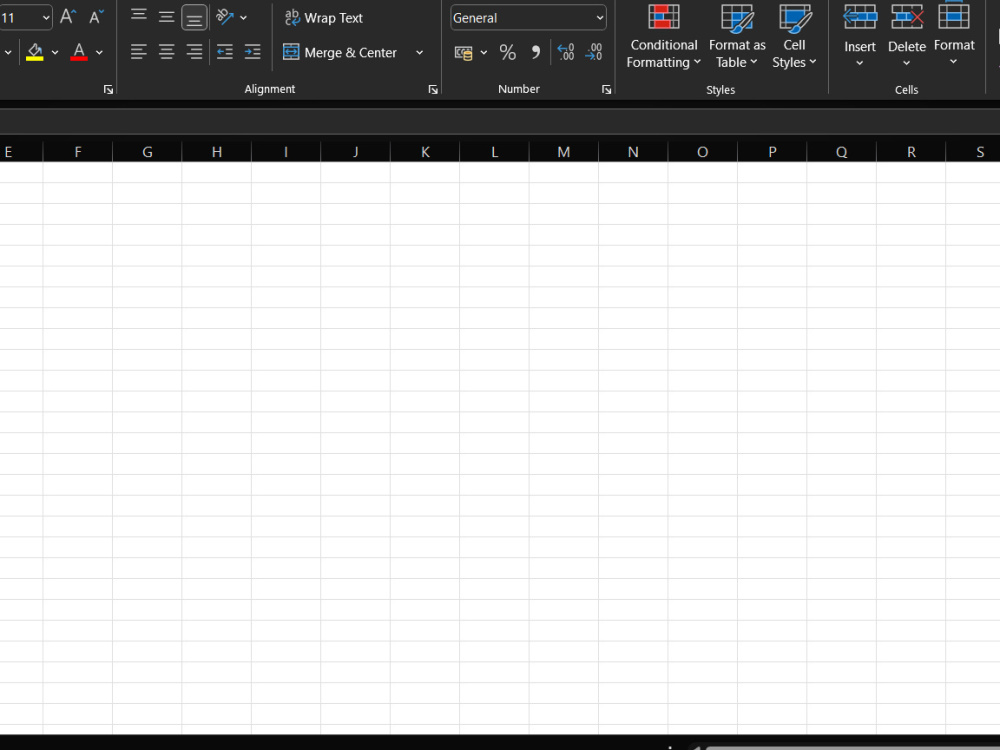This screenshot has width=1000, height=750.
Task: Open the Fill Color dropdown arrow
Action: click(55, 52)
